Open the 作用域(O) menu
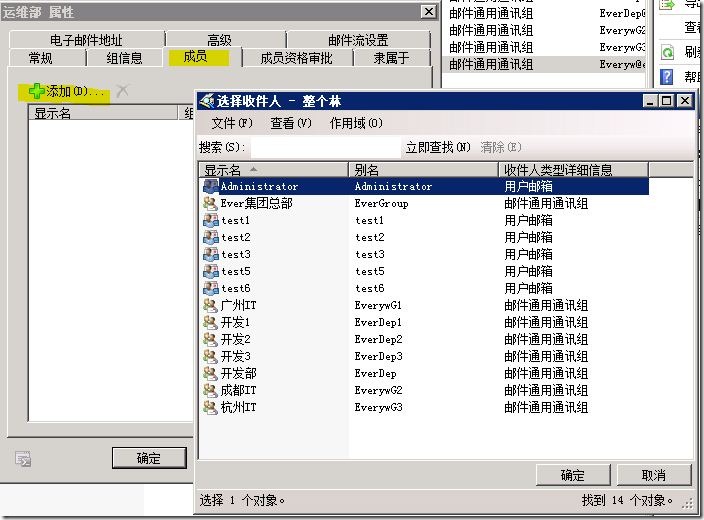This screenshot has height=520, width=704. click(x=355, y=123)
